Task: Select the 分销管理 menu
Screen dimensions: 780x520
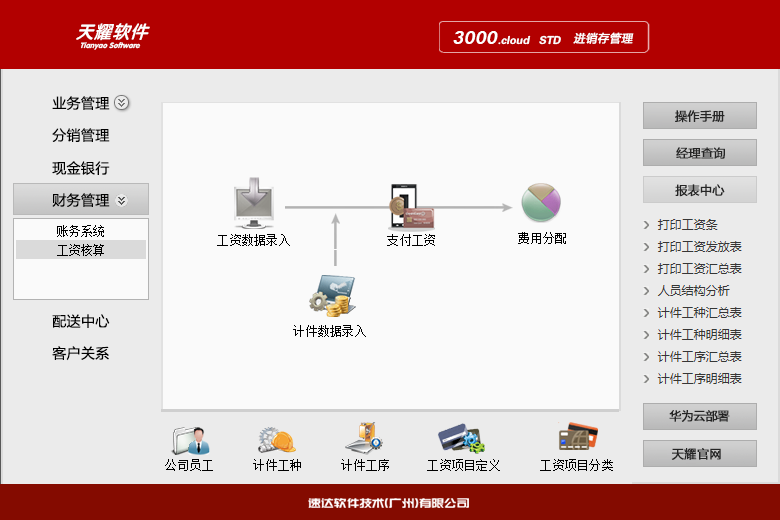Action: tap(81, 135)
